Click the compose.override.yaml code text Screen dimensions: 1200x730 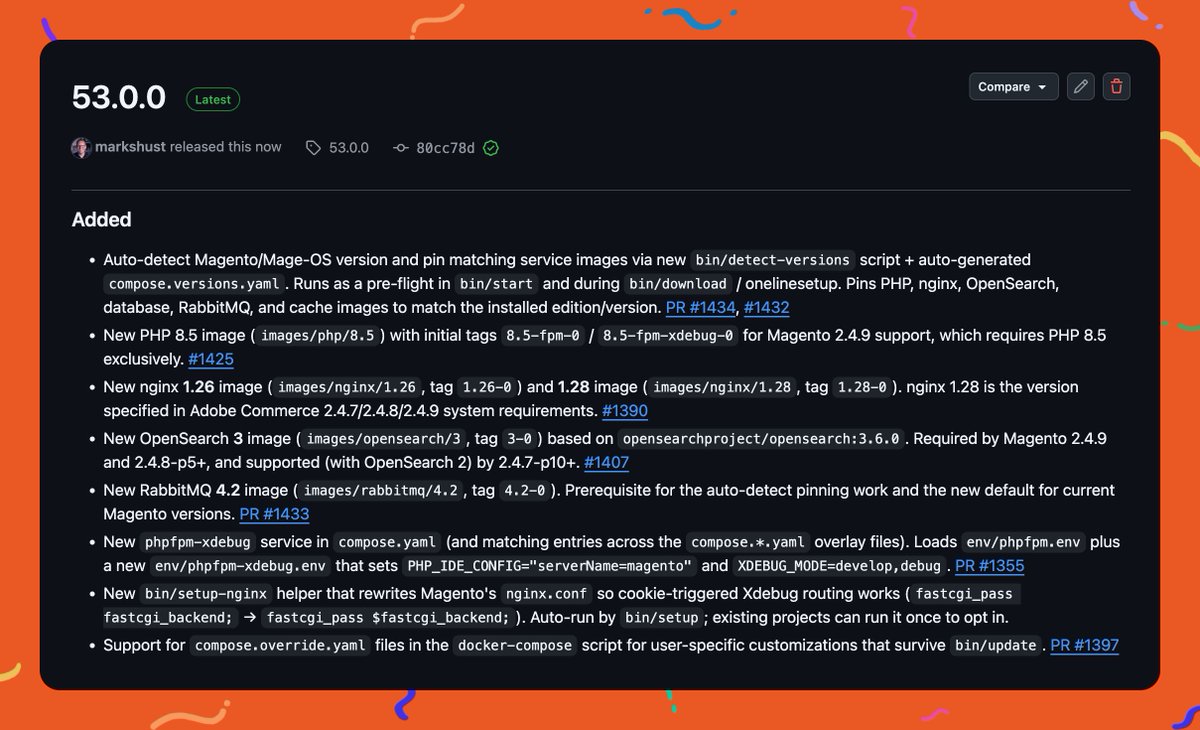(x=281, y=646)
